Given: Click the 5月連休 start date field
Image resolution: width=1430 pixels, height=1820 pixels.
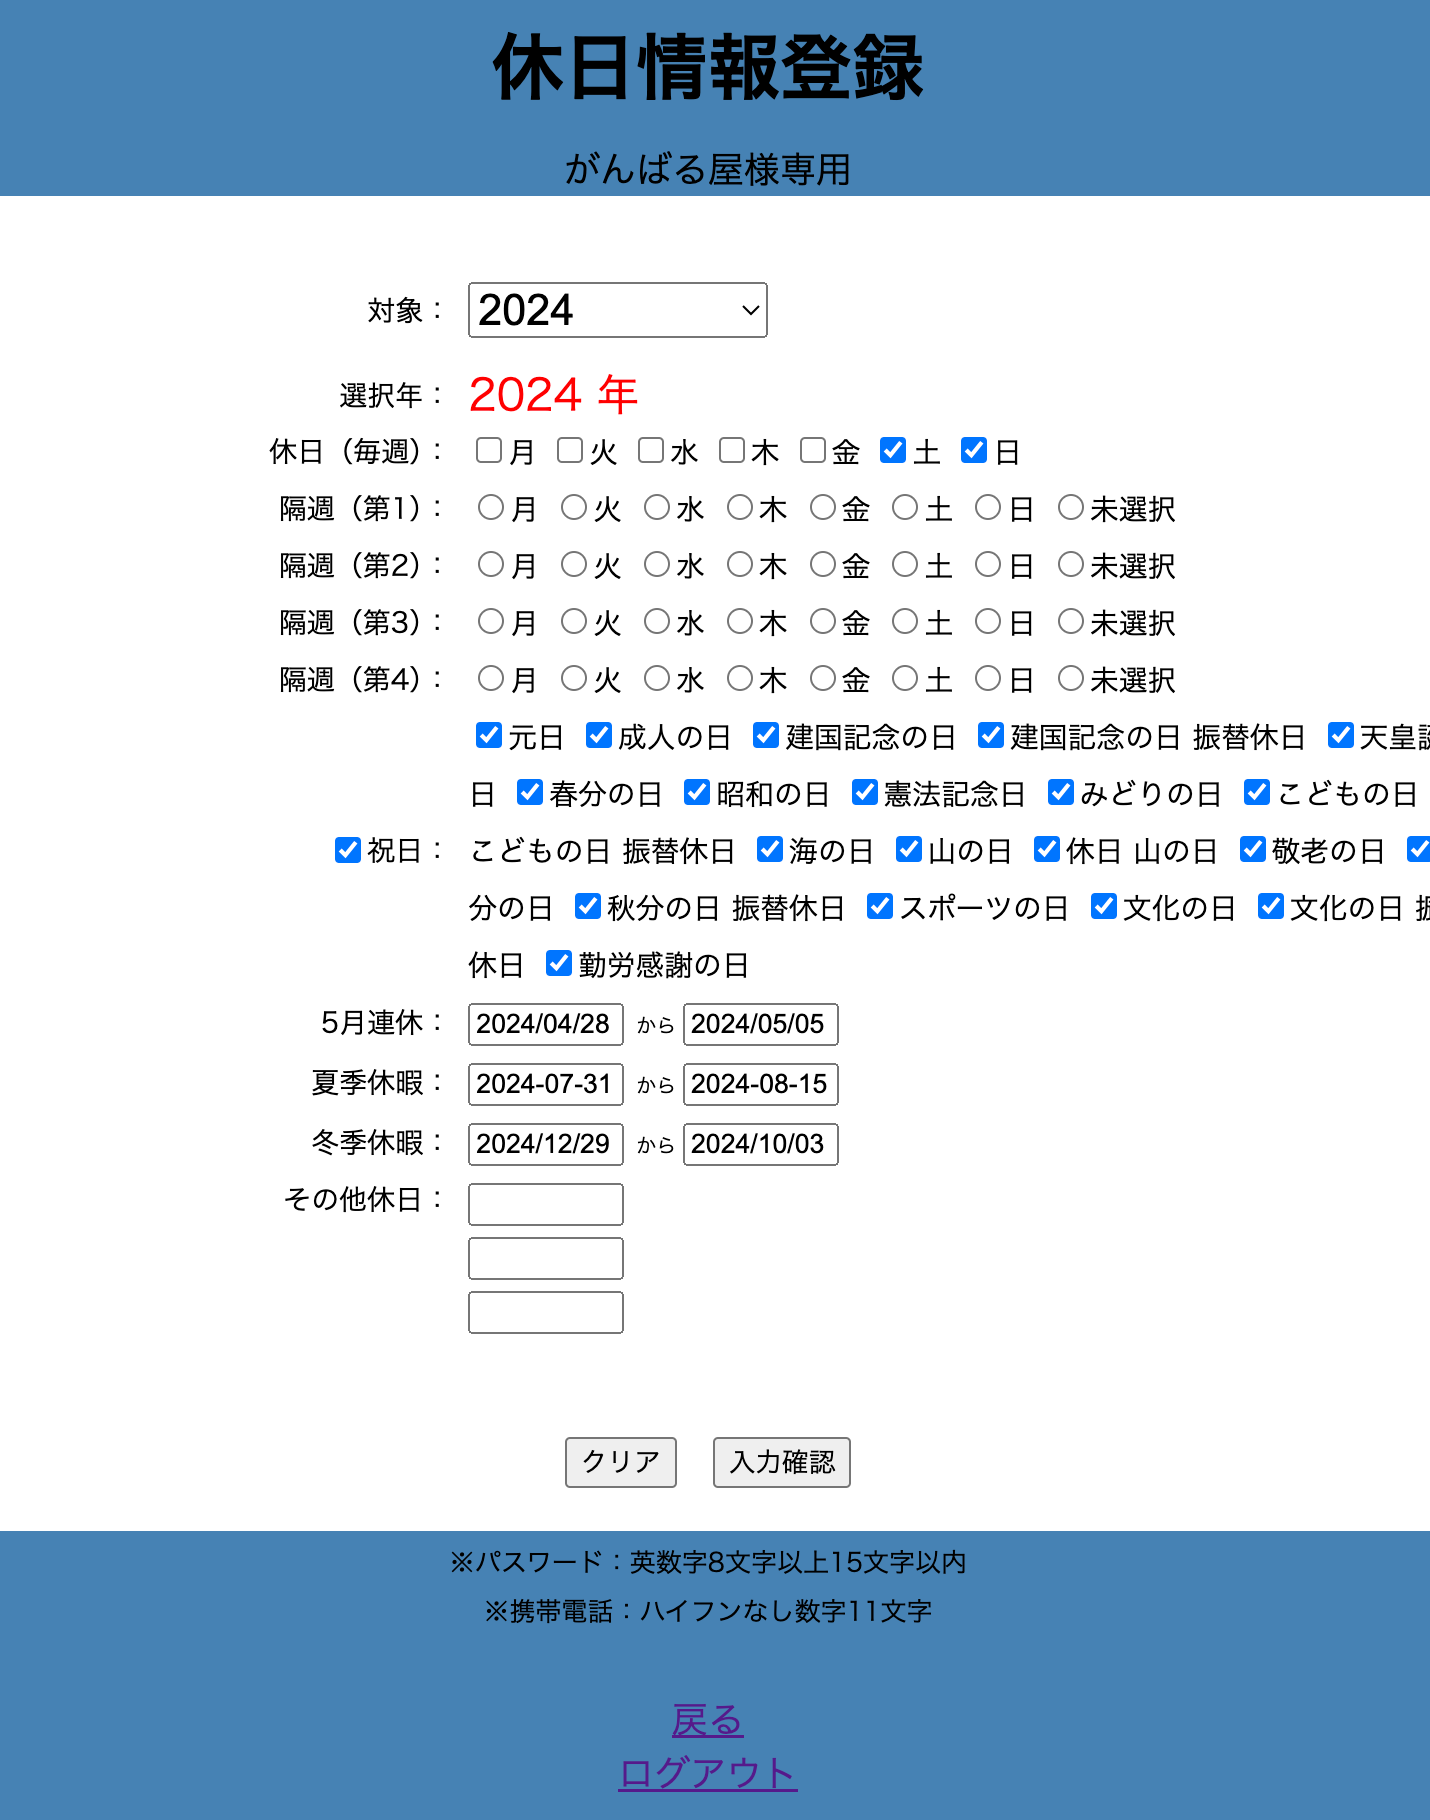Looking at the screenshot, I should (545, 1024).
